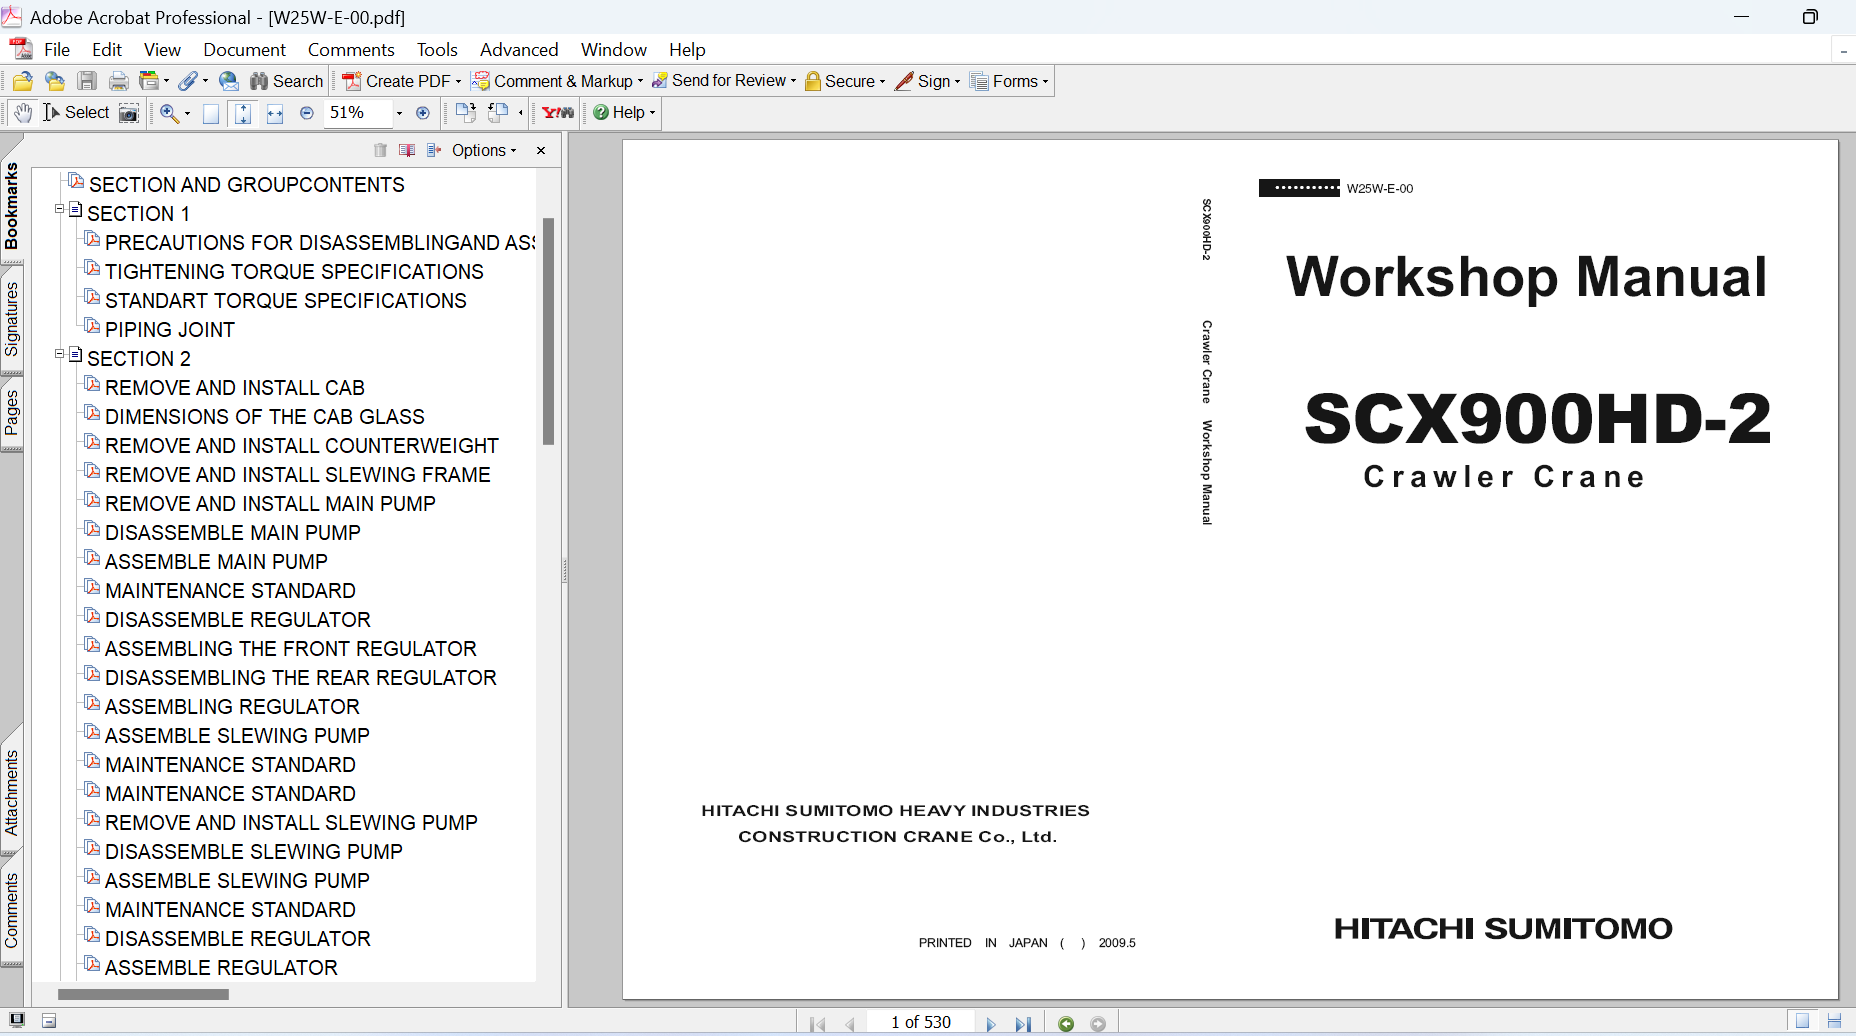Click the bookmarks vertical scrollbar thumb
This screenshot has width=1856, height=1036.
coord(548,331)
